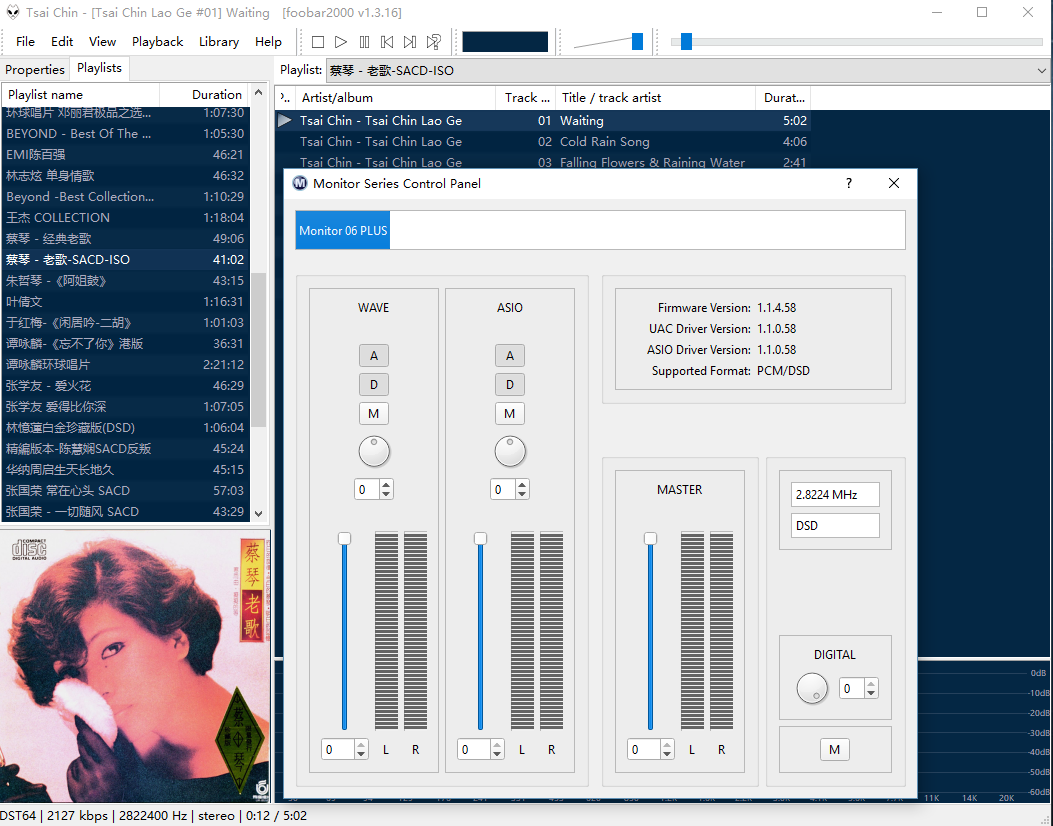Toggle the WAVE channel M mute button
Screen dimensions: 1053x826
pos(374,414)
